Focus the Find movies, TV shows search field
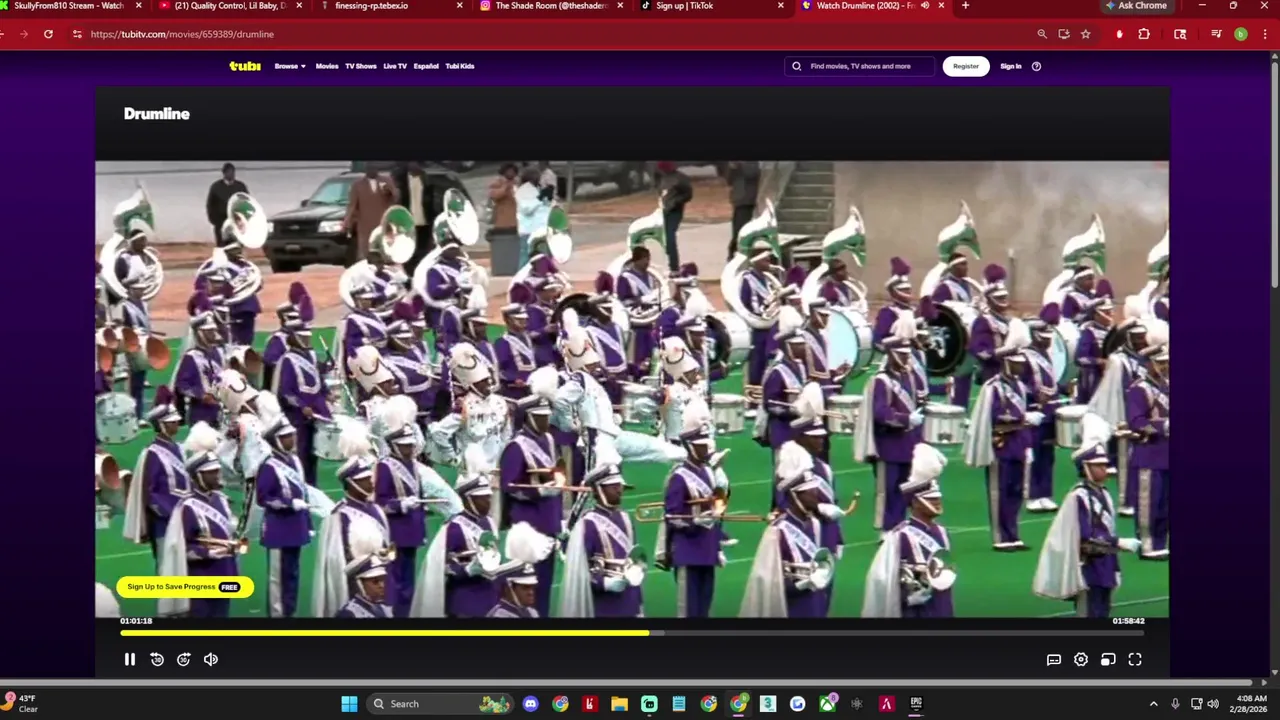The height and width of the screenshot is (720, 1280). coord(860,66)
